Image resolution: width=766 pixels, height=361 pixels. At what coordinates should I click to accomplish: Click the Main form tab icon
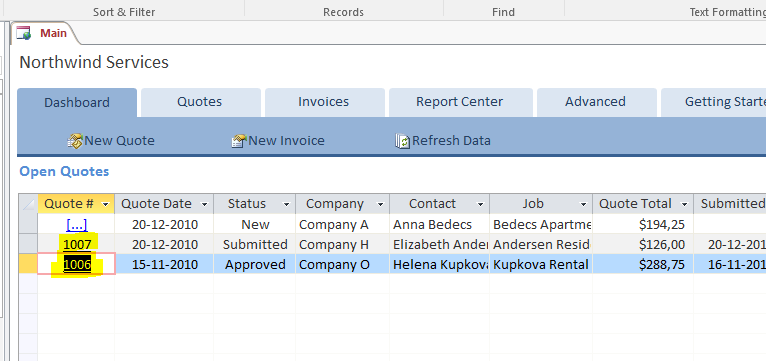[x=24, y=33]
